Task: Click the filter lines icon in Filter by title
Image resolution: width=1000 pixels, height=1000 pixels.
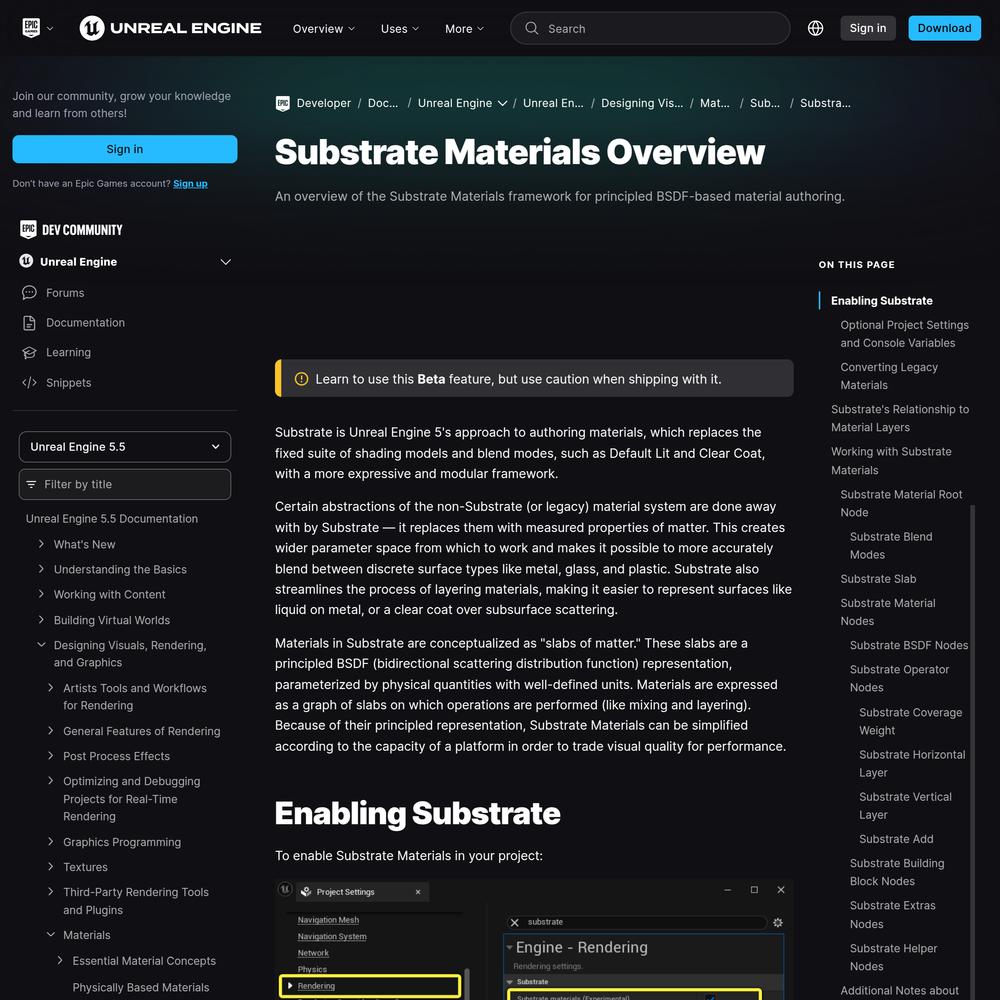Action: click(x=31, y=485)
